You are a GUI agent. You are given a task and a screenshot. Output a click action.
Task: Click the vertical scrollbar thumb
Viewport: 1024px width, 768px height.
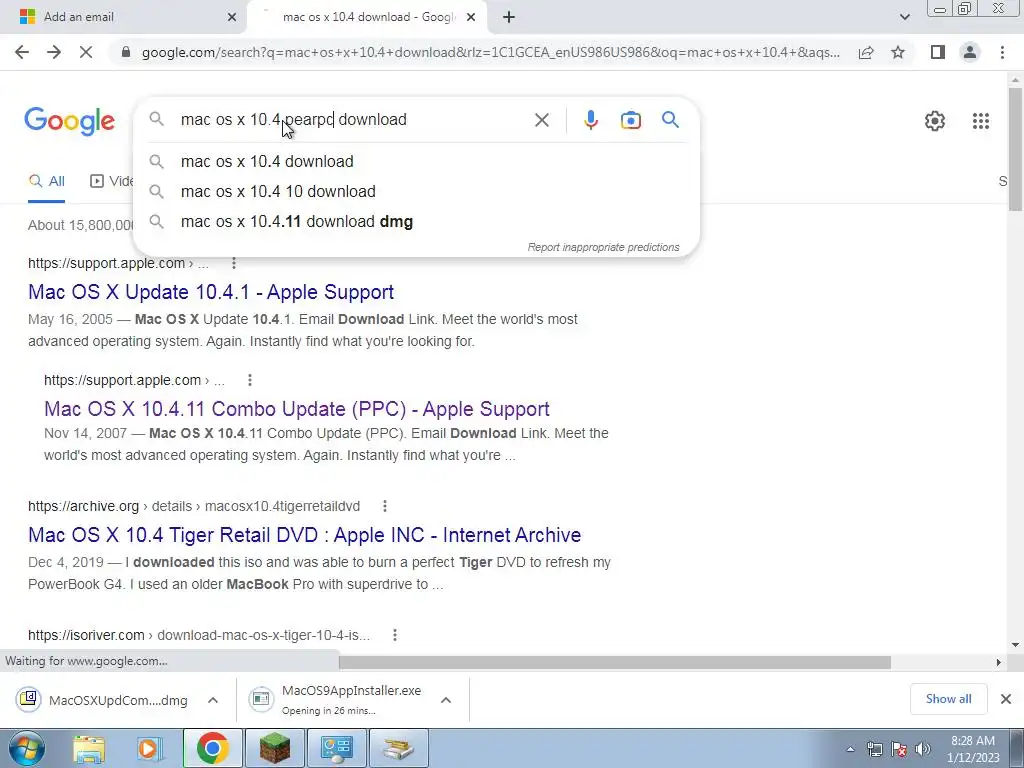pos(1016,149)
